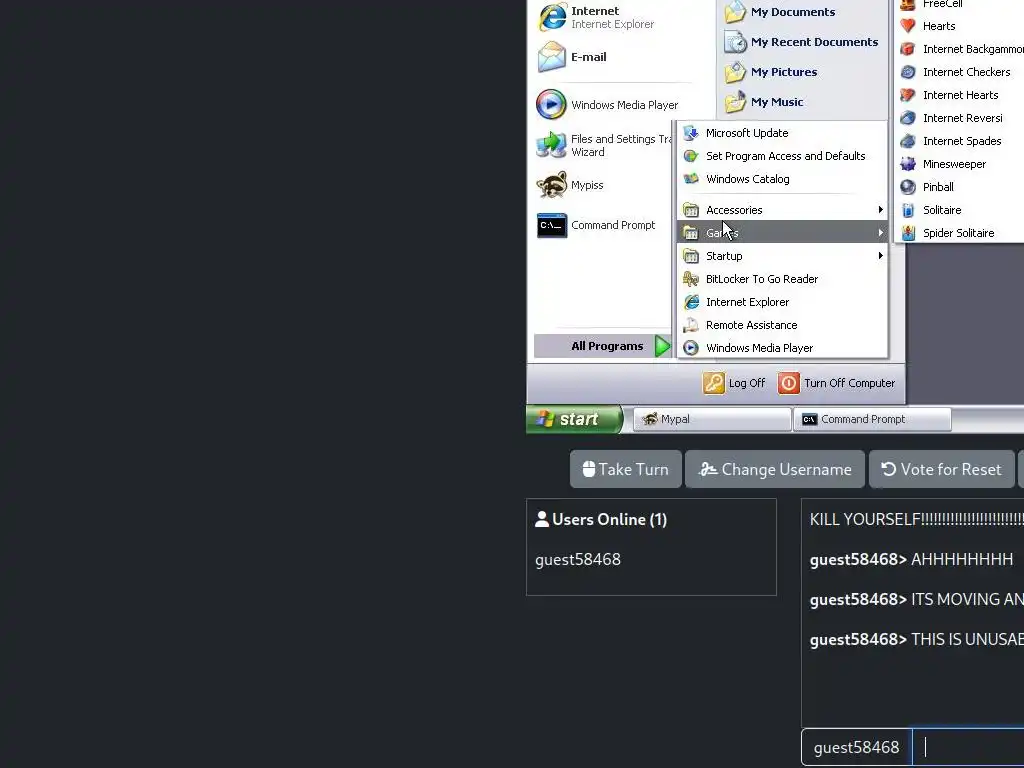1024x768 pixels.
Task: Open My Documents folder icon
Action: (735, 12)
